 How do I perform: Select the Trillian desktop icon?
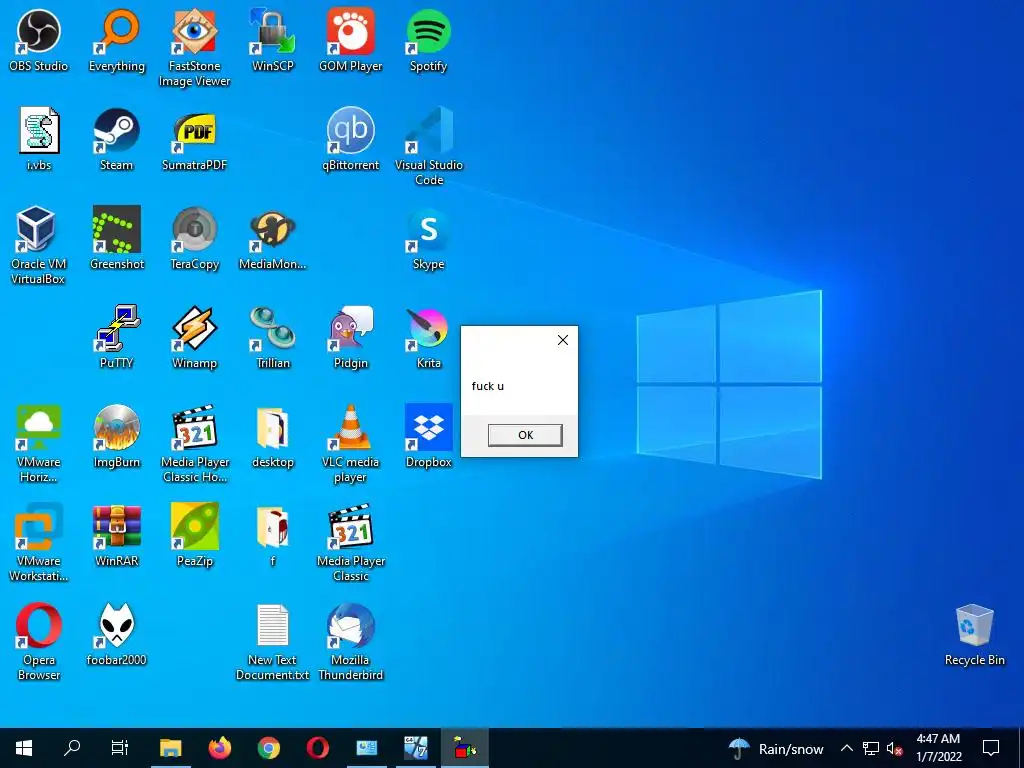[273, 337]
